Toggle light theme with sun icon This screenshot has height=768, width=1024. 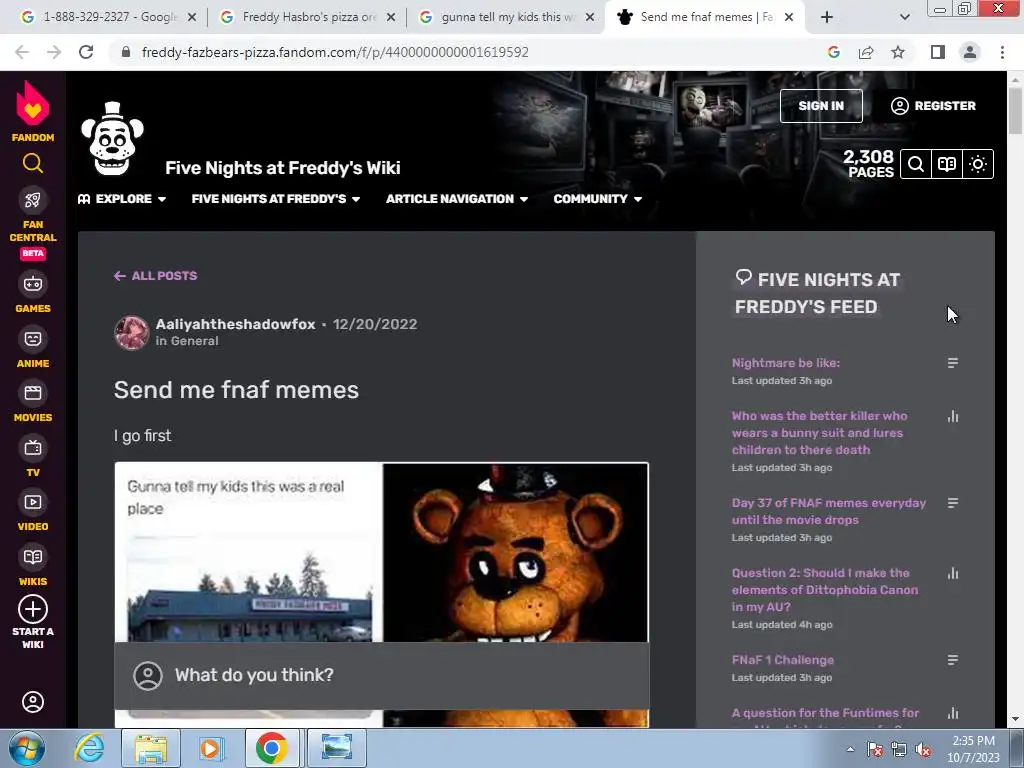pos(978,164)
